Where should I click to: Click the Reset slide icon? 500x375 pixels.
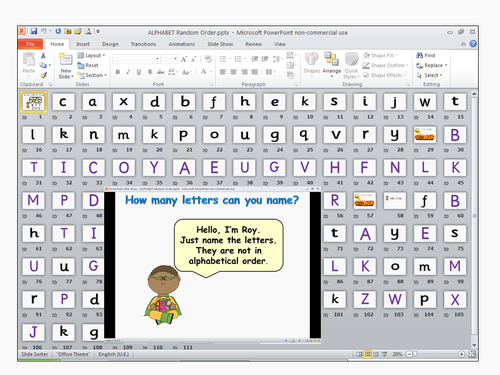pos(81,65)
